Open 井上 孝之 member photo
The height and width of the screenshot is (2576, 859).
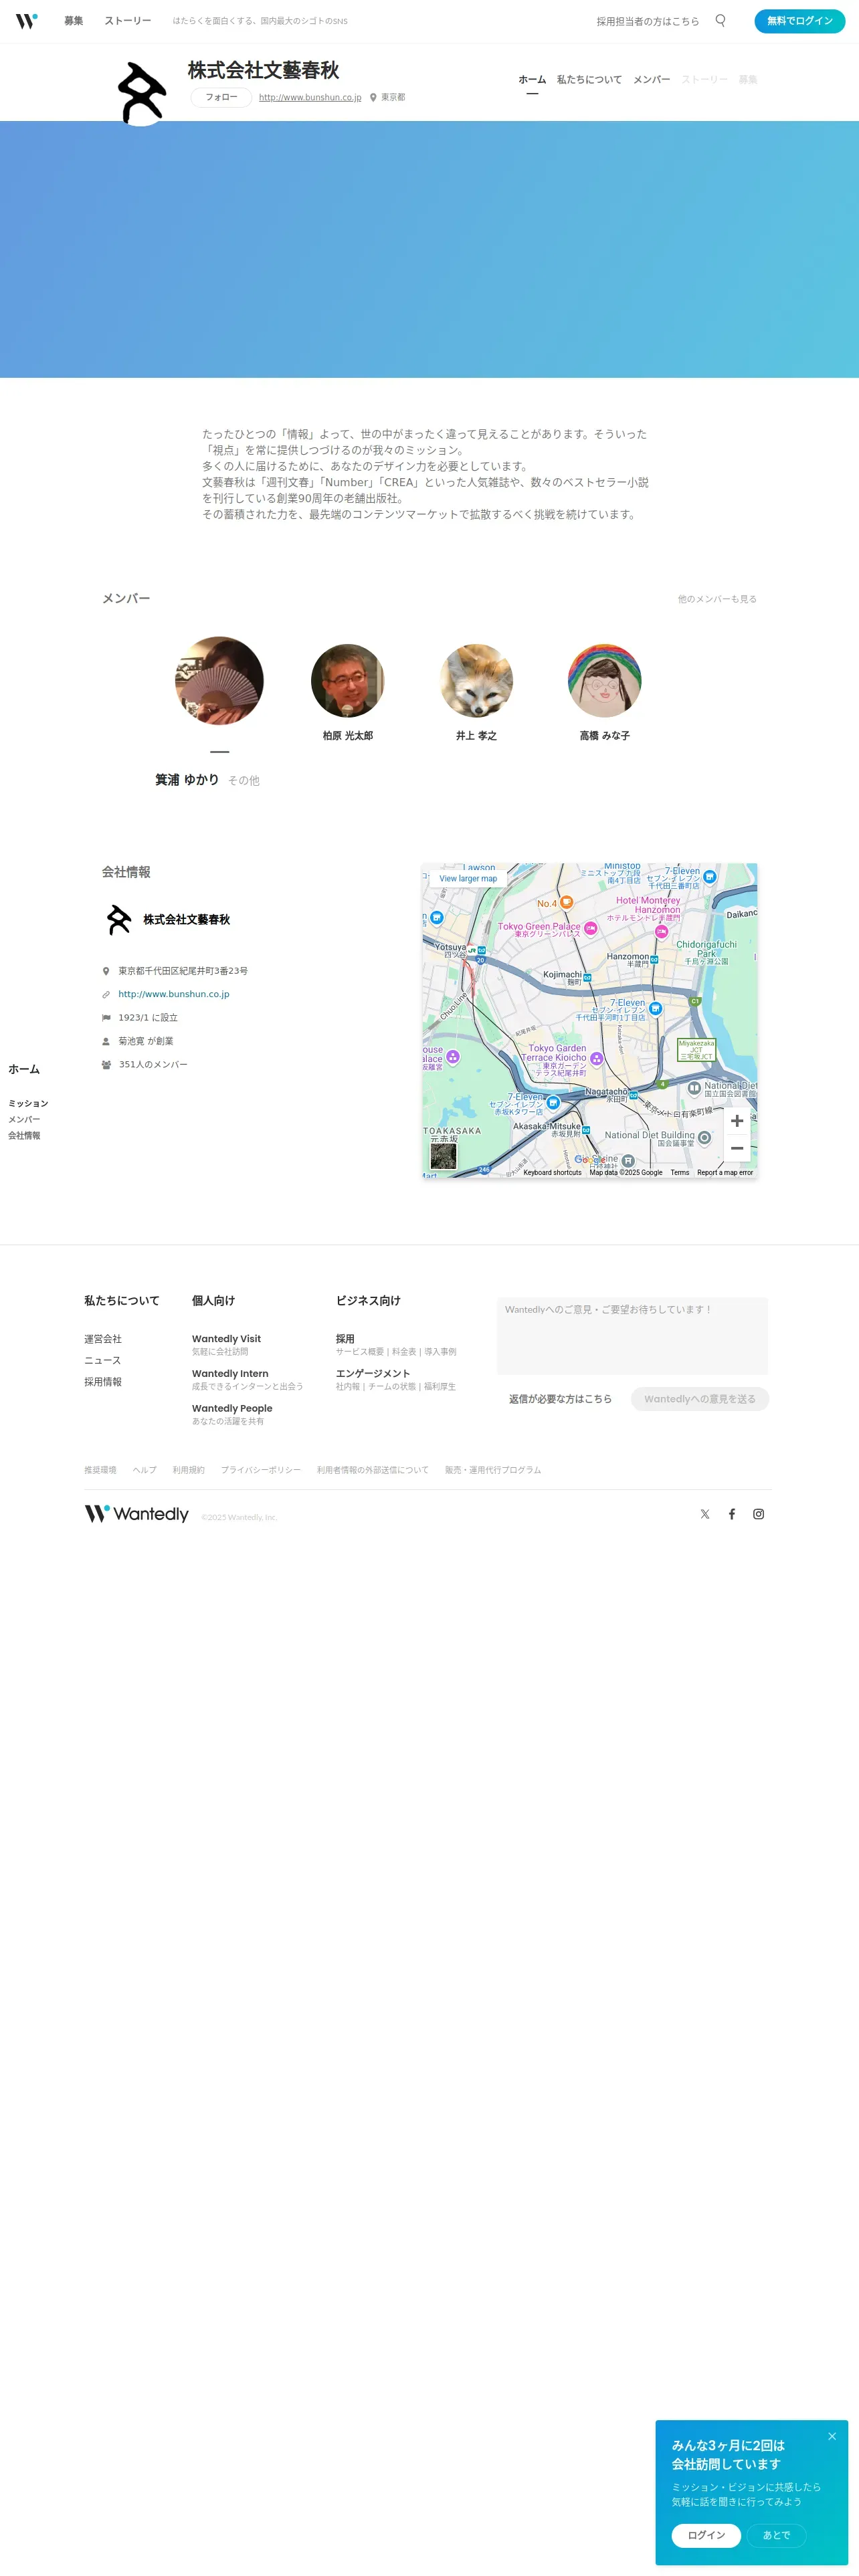tap(476, 680)
